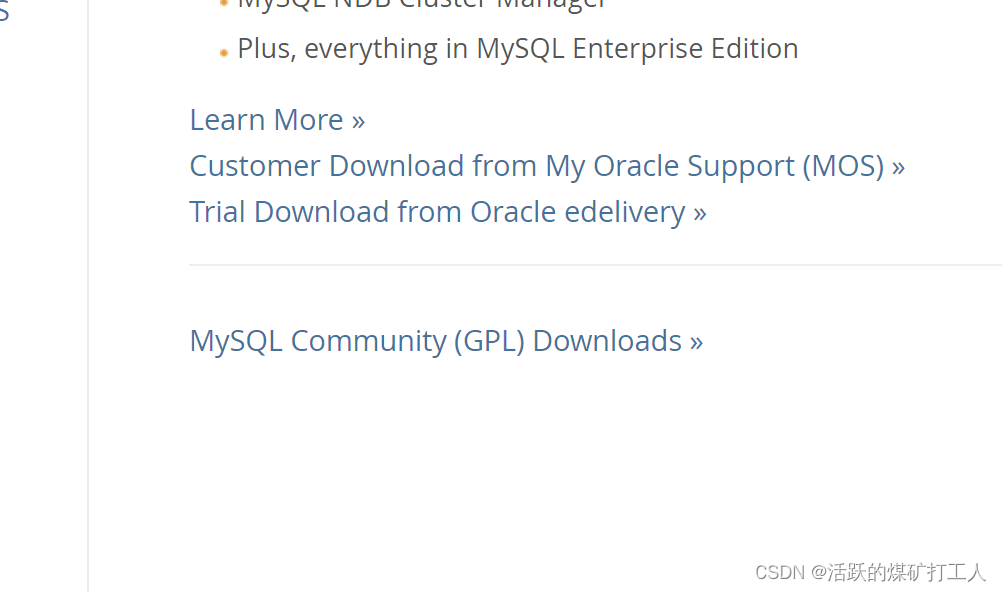Screen dimensions: 1002x592
Task: Click the horizontal divider below the download links
Action: click(x=595, y=264)
